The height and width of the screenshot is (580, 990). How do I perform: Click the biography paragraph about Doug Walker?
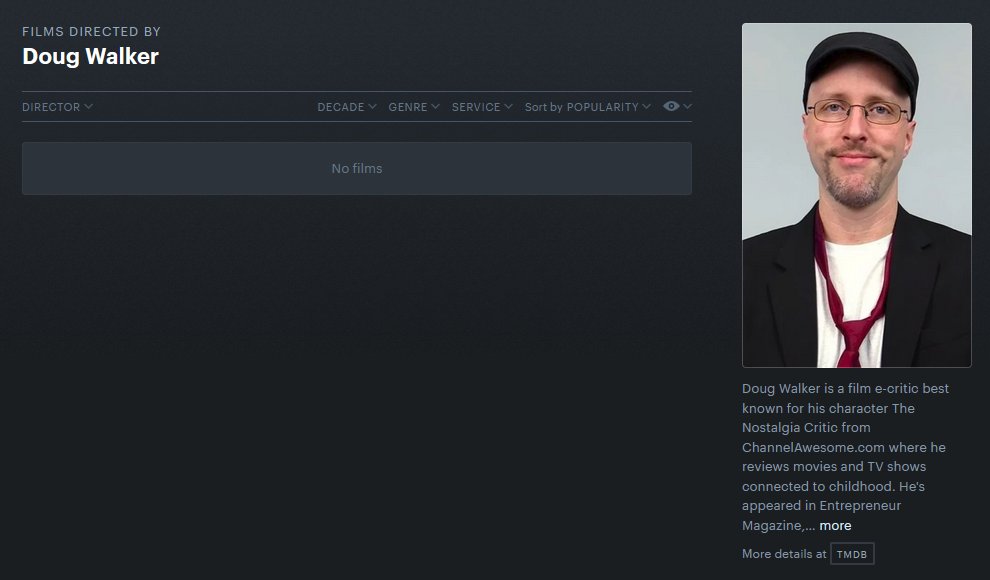(x=846, y=456)
